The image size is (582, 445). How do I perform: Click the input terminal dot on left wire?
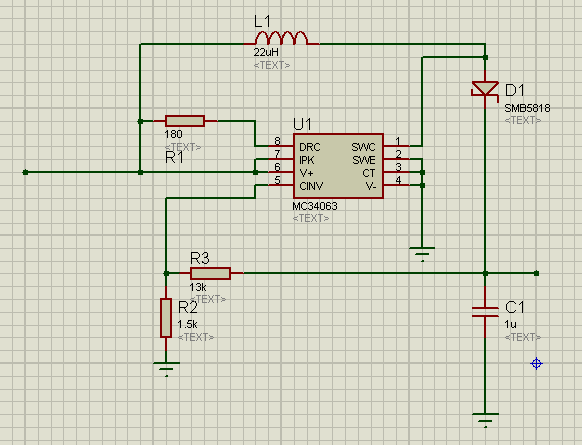point(25,172)
